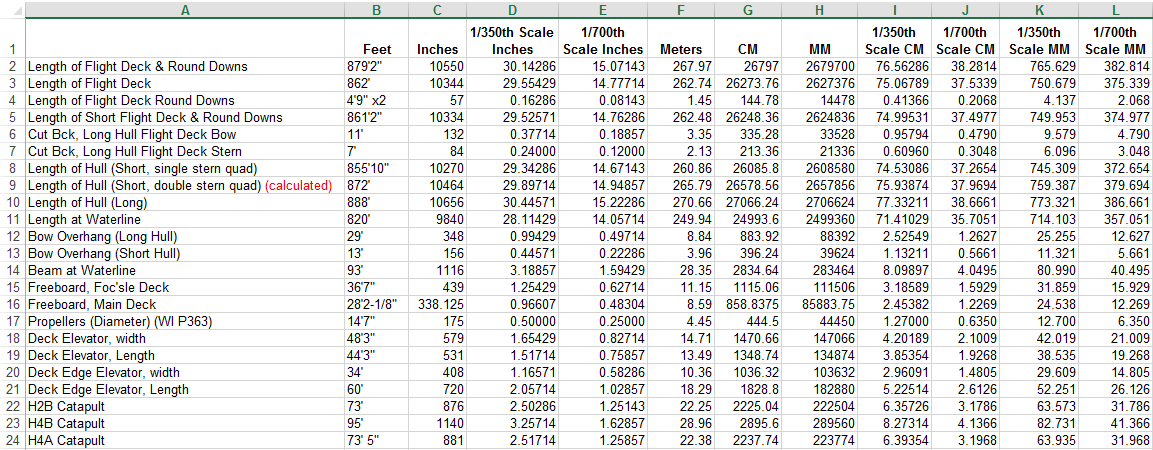Click the MM value 2679700
The image size is (1153, 450).
[x=820, y=67]
